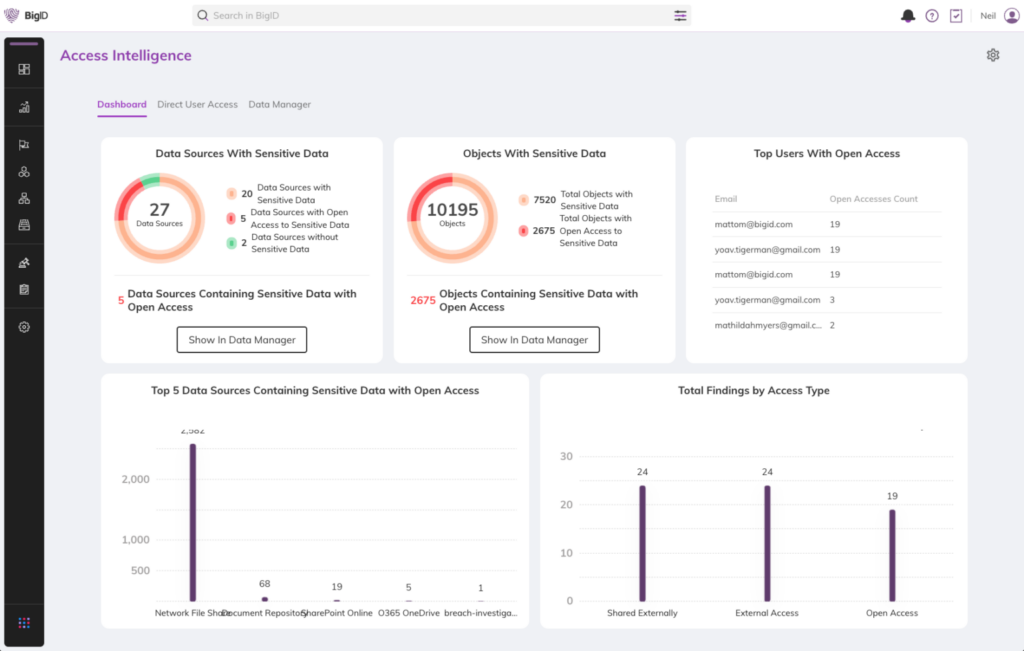This screenshot has height=651, width=1024.
Task: Open the dashboard grid icon in sidebar
Action: (x=24, y=69)
